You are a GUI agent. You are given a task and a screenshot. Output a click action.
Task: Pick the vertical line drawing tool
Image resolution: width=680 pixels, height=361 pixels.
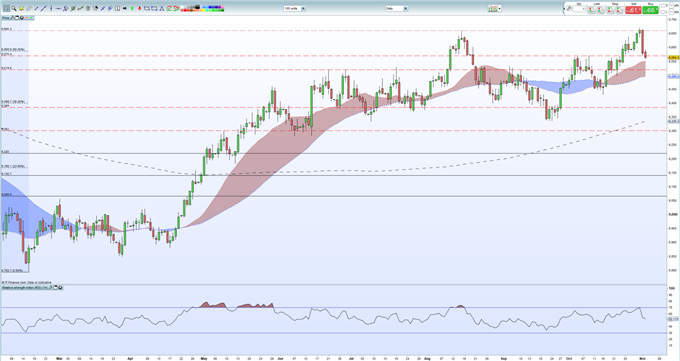51,8
